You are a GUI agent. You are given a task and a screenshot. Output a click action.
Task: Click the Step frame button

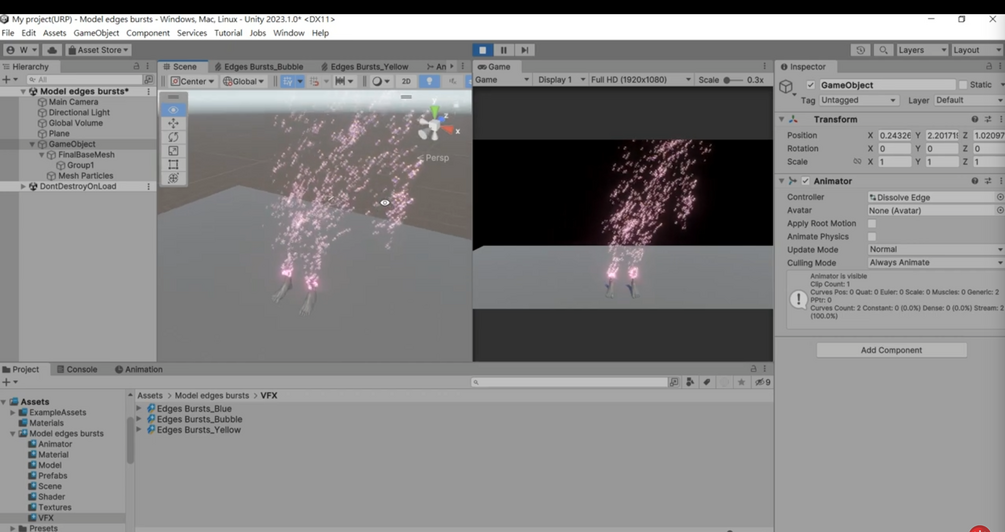525,50
